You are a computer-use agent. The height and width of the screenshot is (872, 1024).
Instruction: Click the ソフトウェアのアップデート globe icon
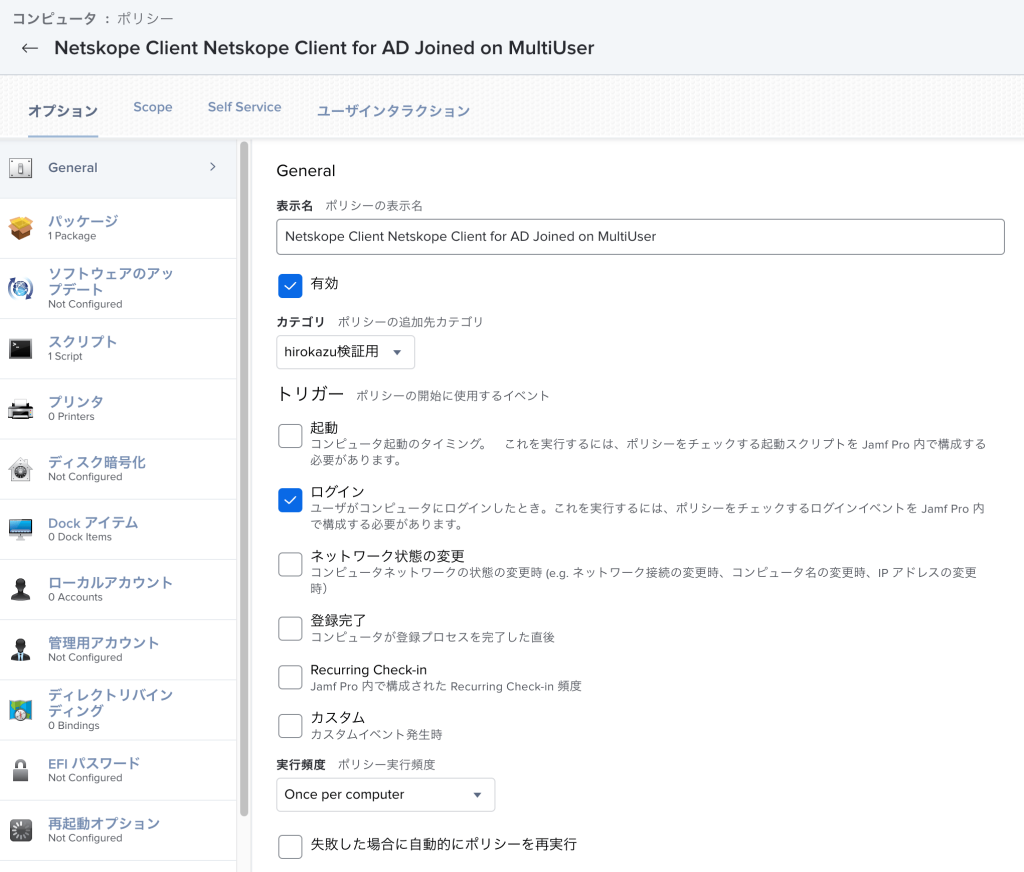click(x=20, y=288)
